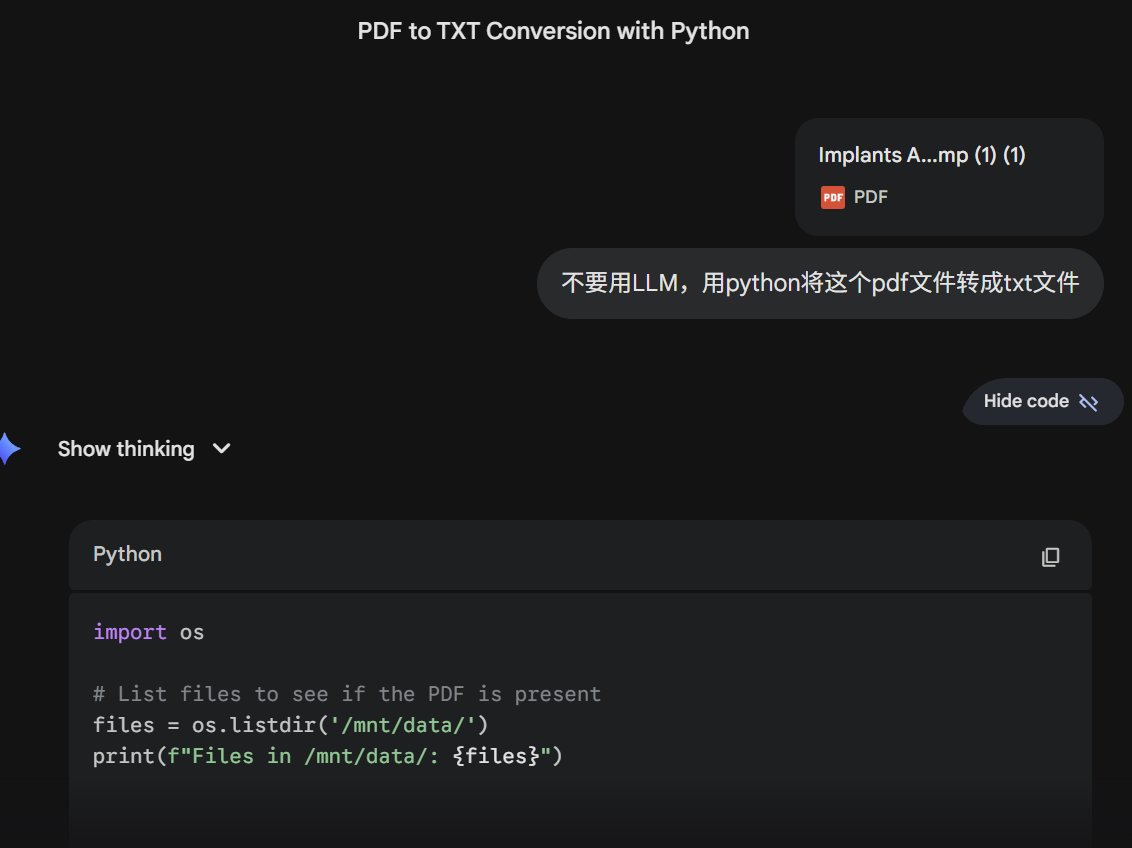
Task: Select the Chinese user prompt message
Action: (820, 283)
